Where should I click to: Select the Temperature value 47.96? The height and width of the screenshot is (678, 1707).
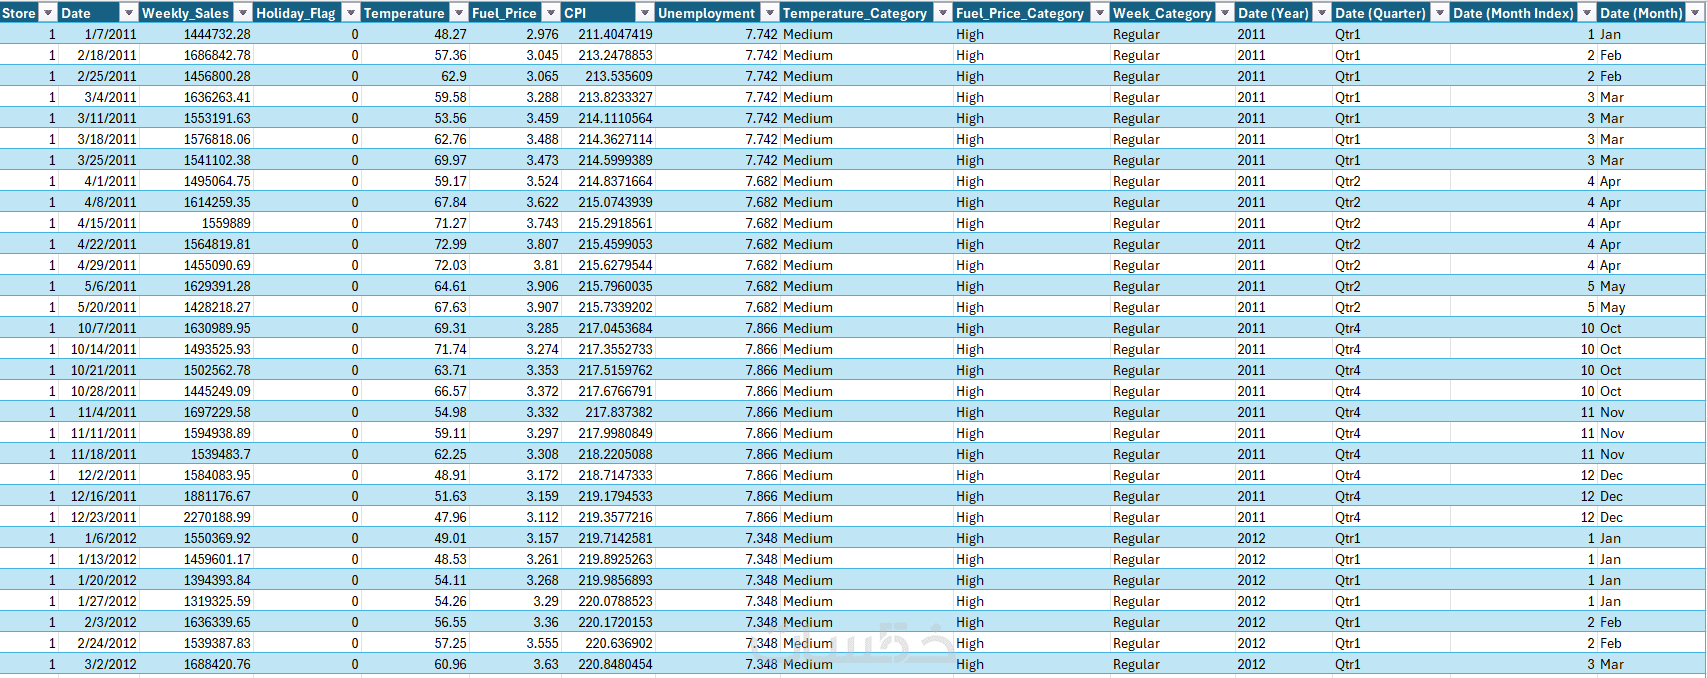pyautogui.click(x=450, y=517)
